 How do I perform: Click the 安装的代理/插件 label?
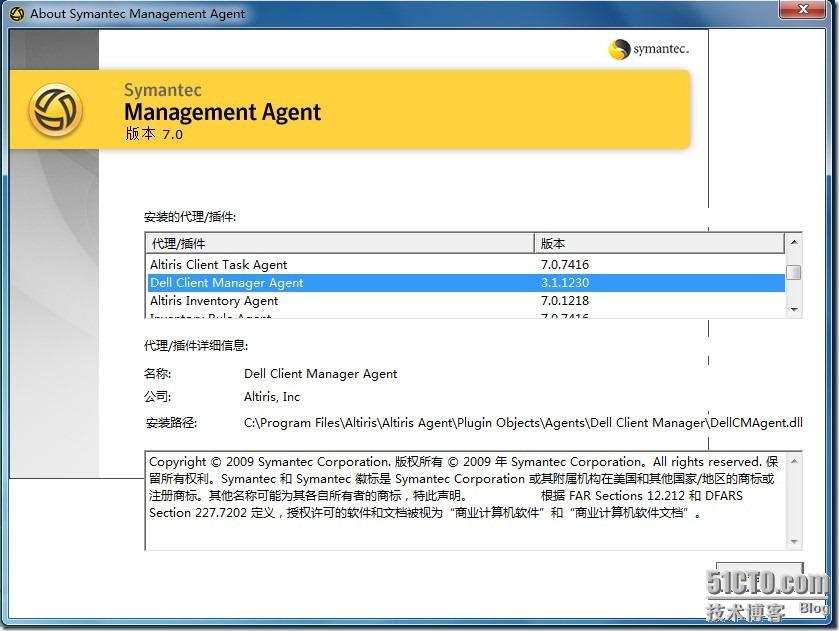pyautogui.click(x=190, y=217)
